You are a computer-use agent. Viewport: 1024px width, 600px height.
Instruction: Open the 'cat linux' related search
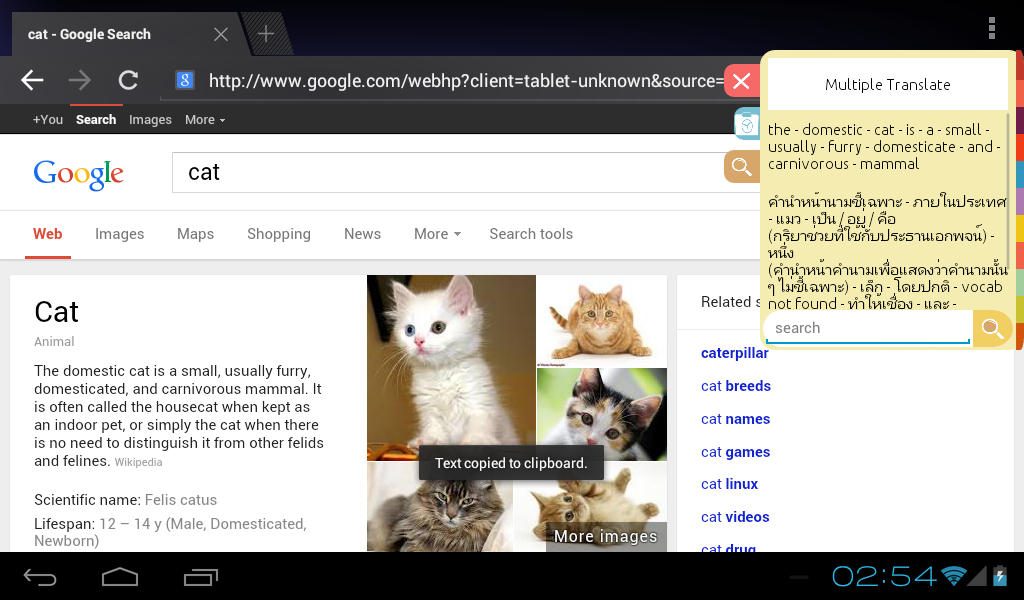click(x=729, y=484)
